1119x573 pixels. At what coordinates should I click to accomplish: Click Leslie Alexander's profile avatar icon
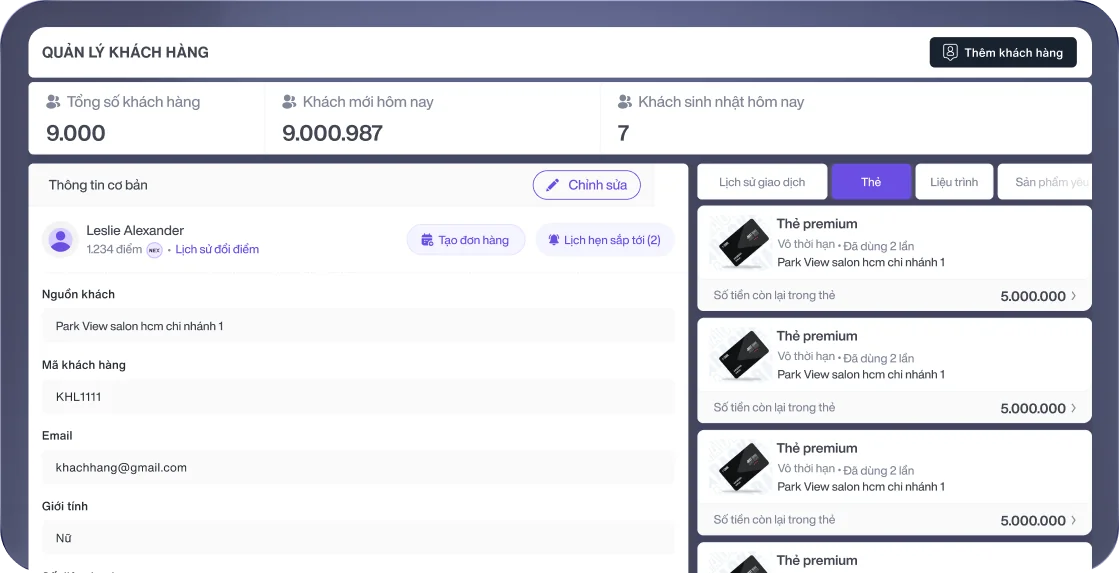(x=61, y=240)
